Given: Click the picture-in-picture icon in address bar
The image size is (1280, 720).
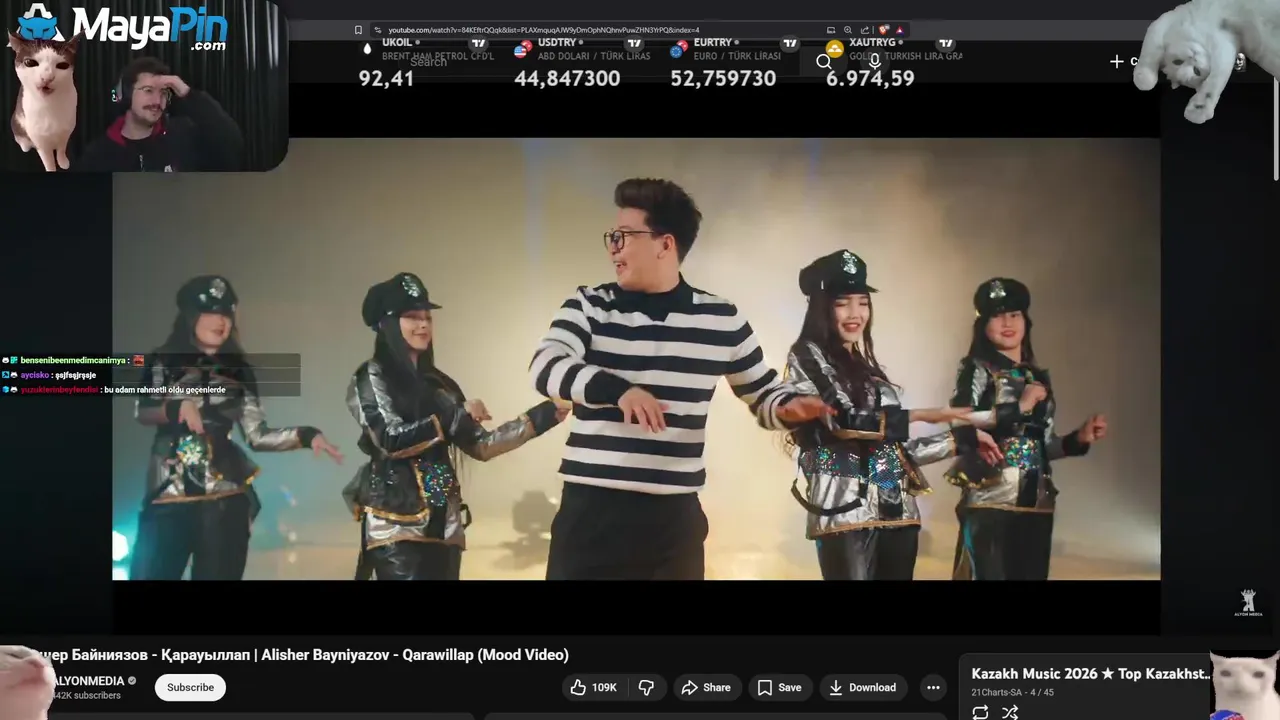Looking at the screenshot, I should click(x=831, y=30).
